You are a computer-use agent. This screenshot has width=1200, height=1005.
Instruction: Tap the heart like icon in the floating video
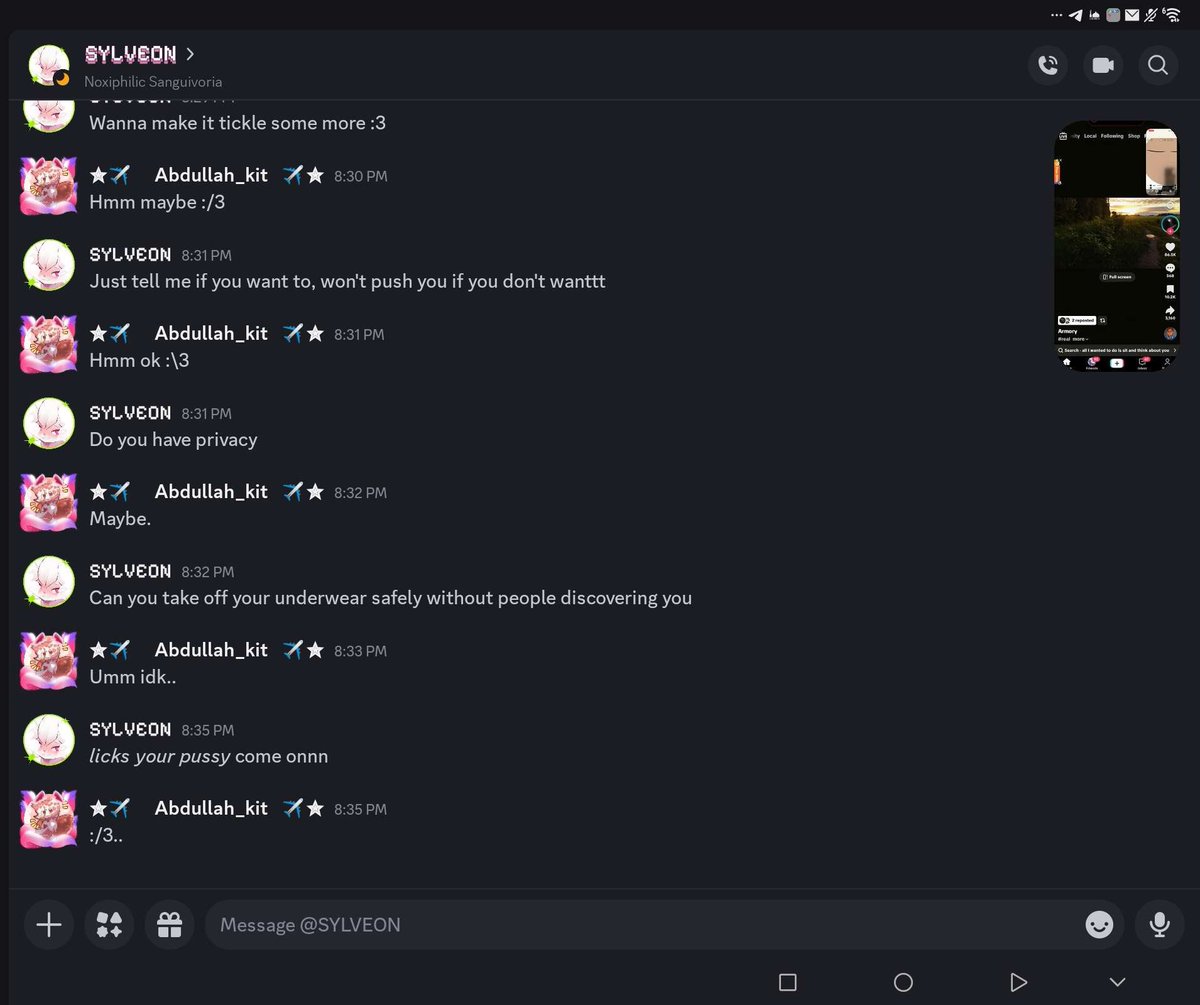coord(1170,247)
